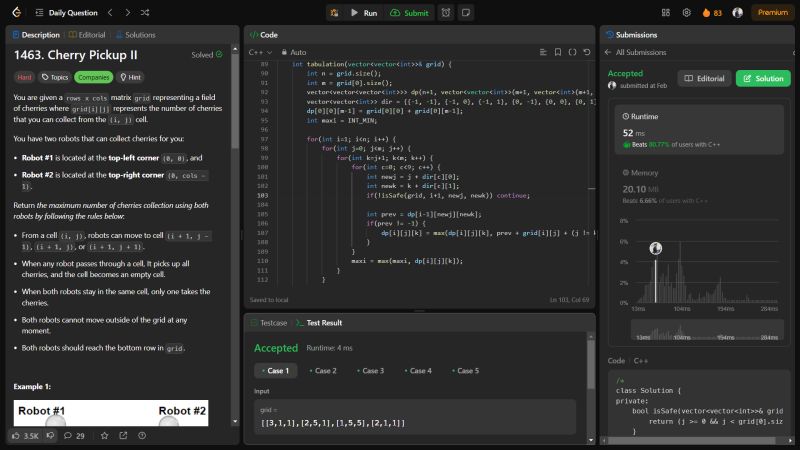
Task: Open the Editorial button in Submissions
Action: click(x=704, y=78)
